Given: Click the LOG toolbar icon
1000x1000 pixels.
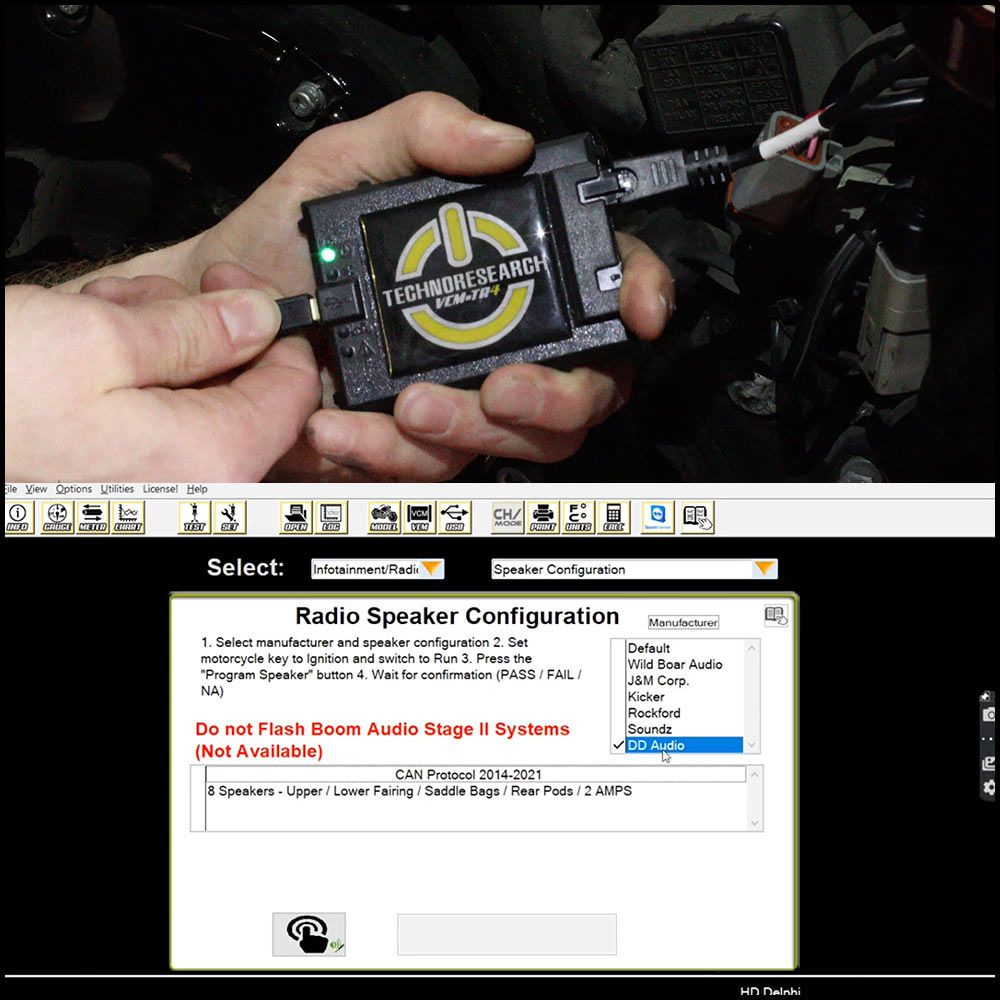Looking at the screenshot, I should [332, 517].
